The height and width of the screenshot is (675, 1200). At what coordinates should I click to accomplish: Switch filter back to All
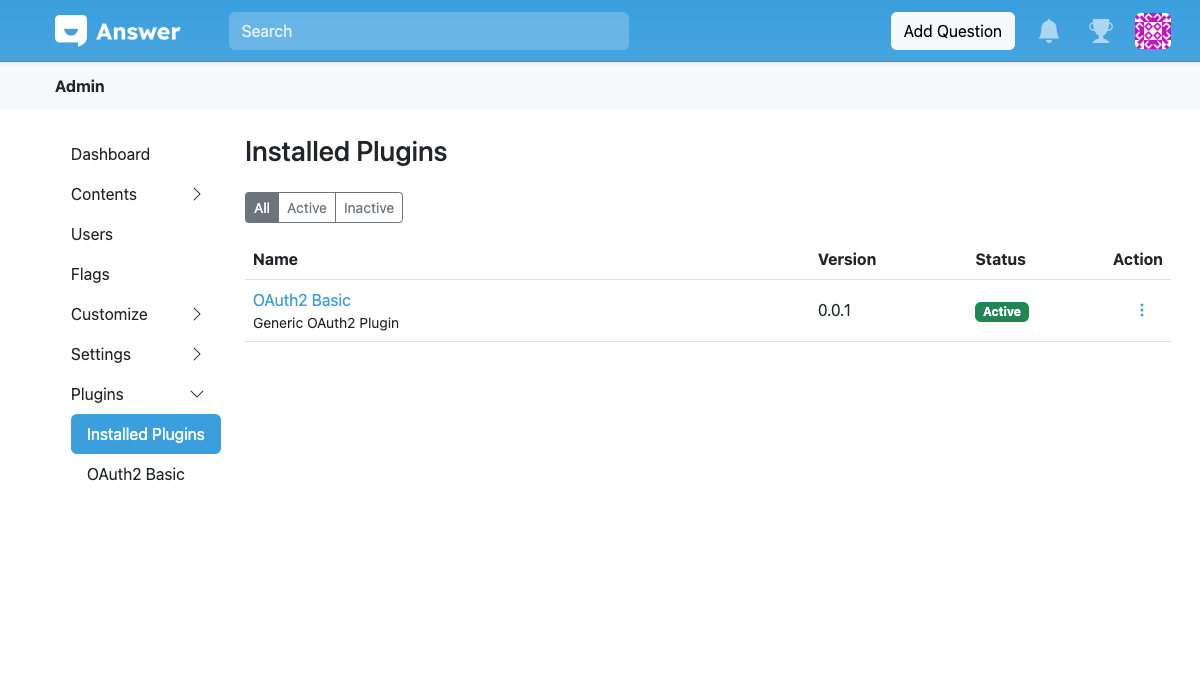(261, 207)
